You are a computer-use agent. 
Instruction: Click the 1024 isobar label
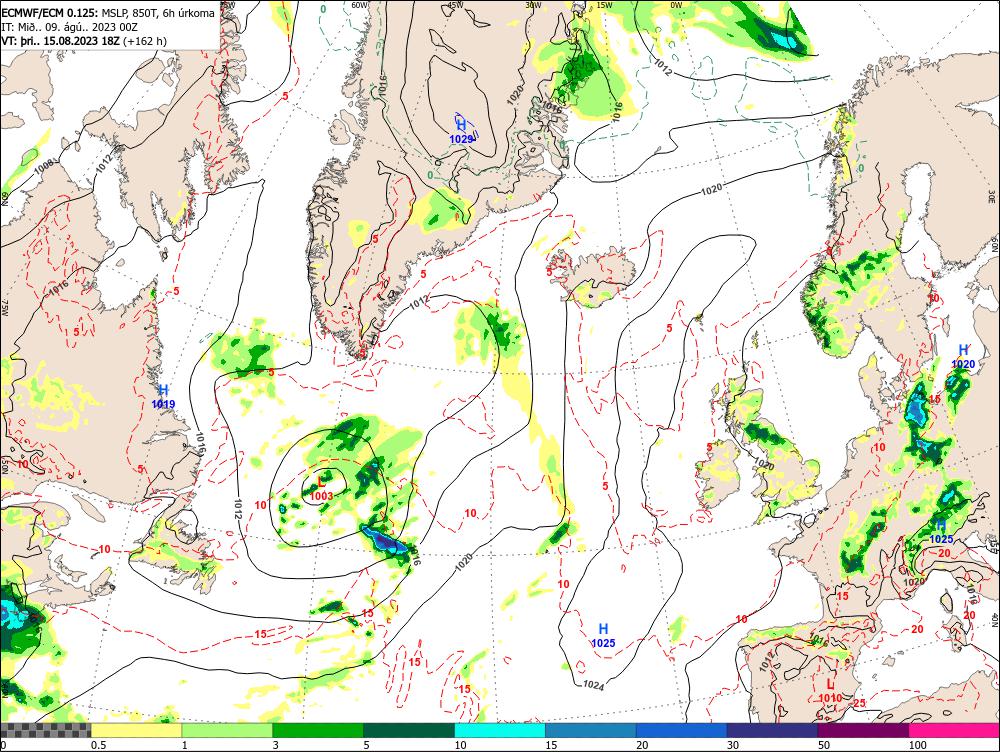tap(593, 685)
